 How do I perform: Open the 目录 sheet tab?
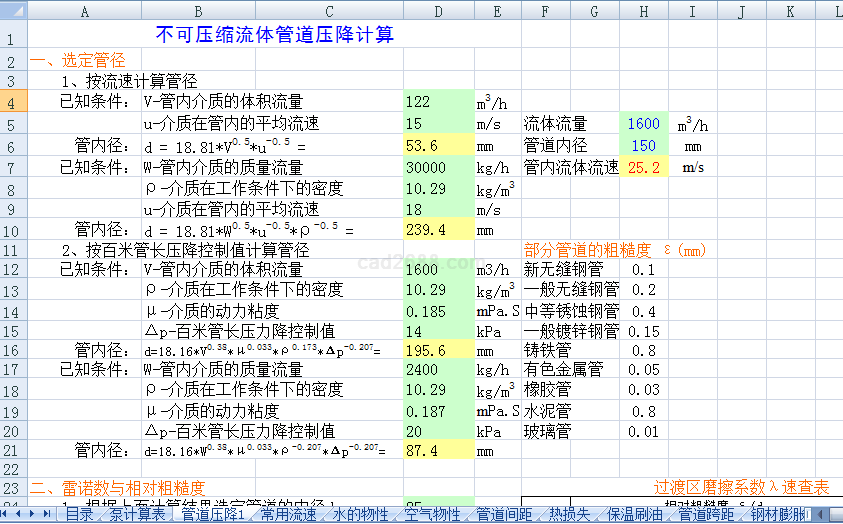tap(80, 515)
